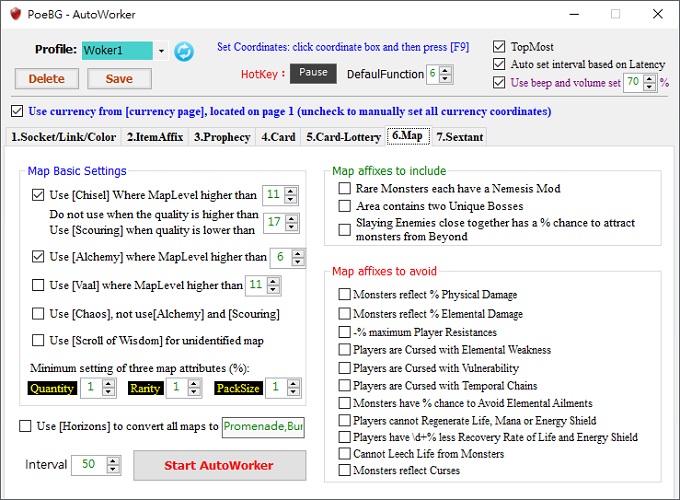Click the yellow Quantity label
680x500 pixels.
click(x=52, y=388)
